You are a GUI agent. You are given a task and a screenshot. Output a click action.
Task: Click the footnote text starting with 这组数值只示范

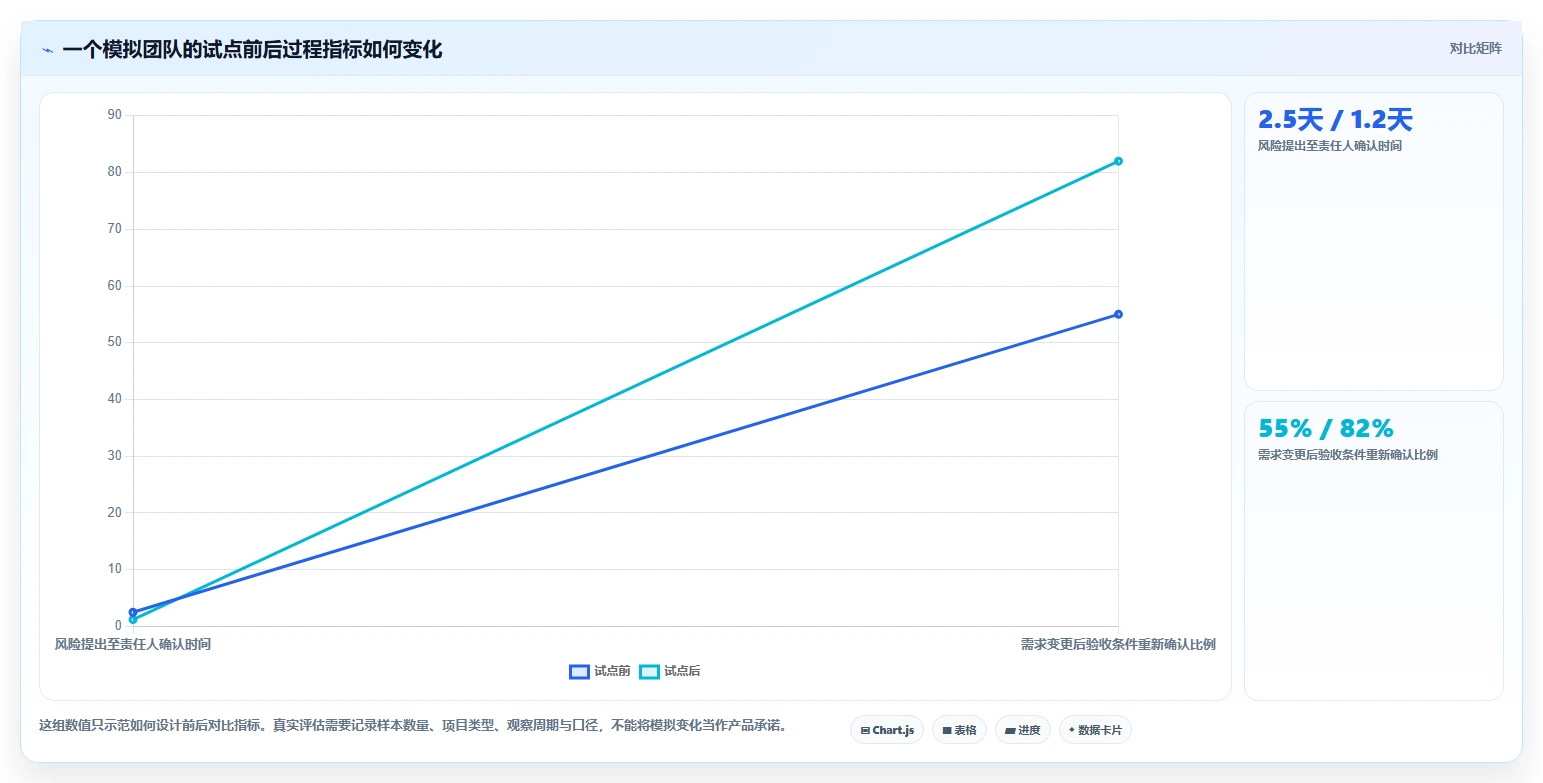click(412, 726)
